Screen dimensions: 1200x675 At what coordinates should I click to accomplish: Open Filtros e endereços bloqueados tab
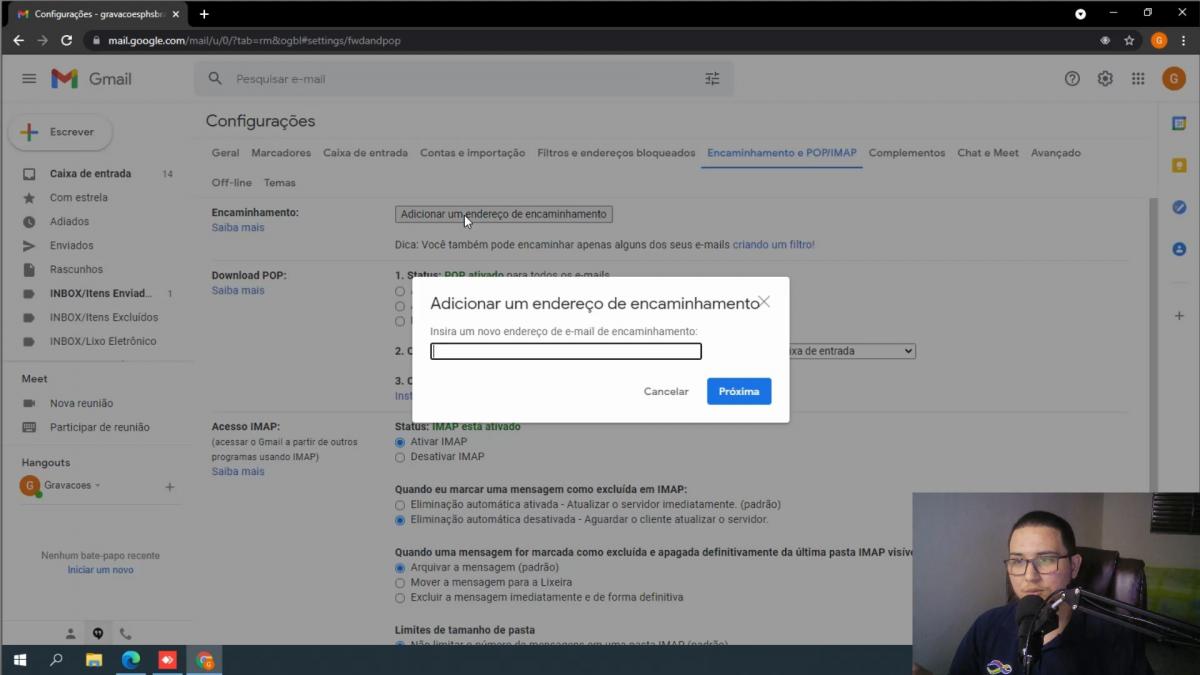616,153
